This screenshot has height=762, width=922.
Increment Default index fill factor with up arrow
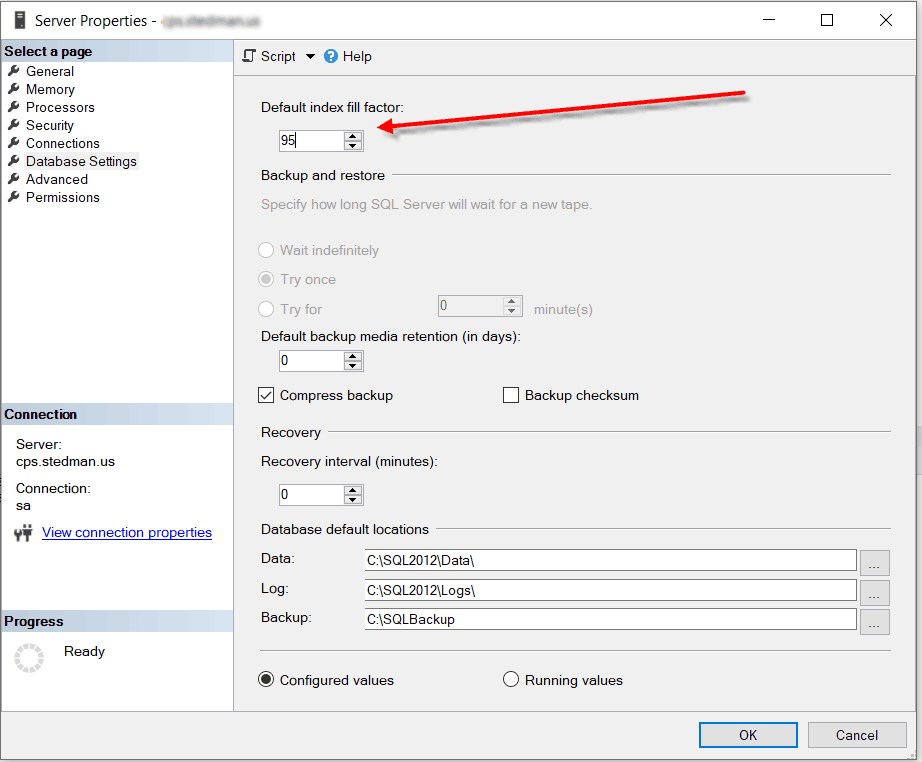pyautogui.click(x=352, y=136)
